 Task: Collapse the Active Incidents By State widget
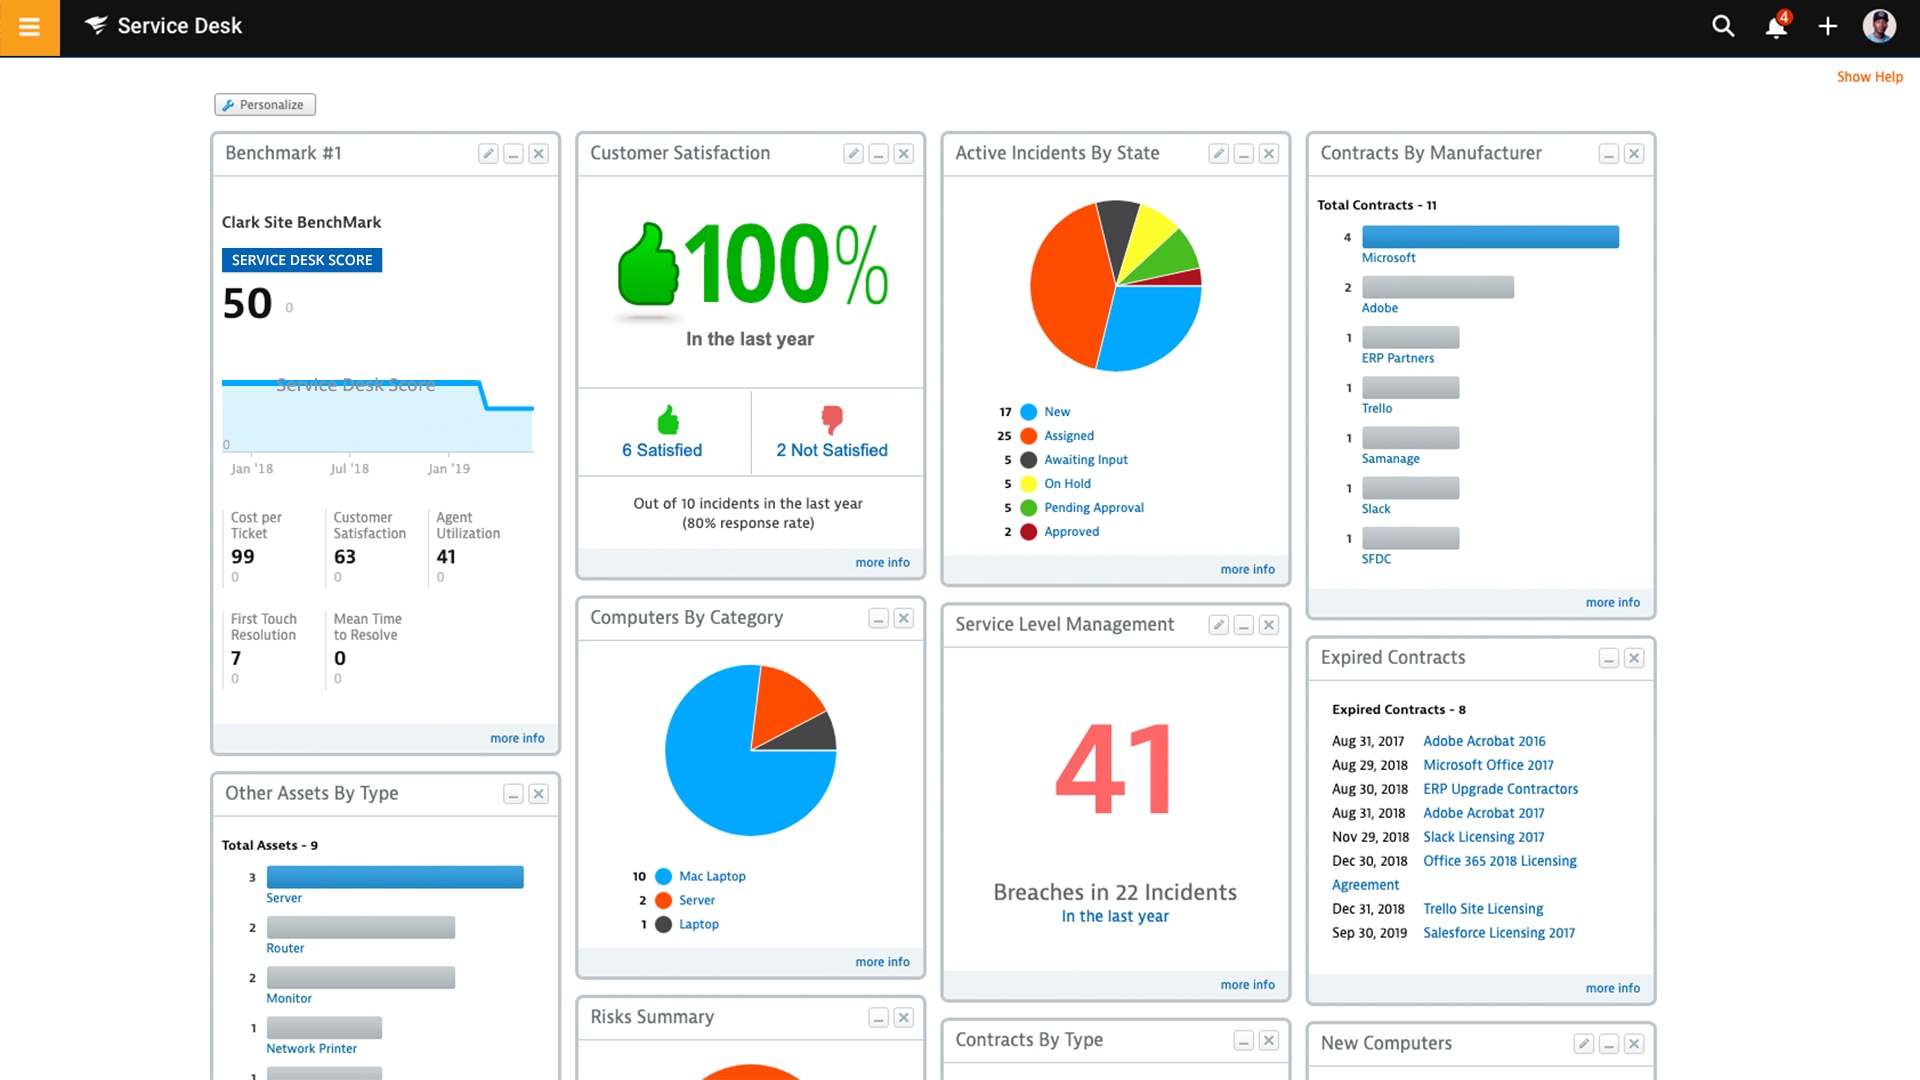(1243, 154)
